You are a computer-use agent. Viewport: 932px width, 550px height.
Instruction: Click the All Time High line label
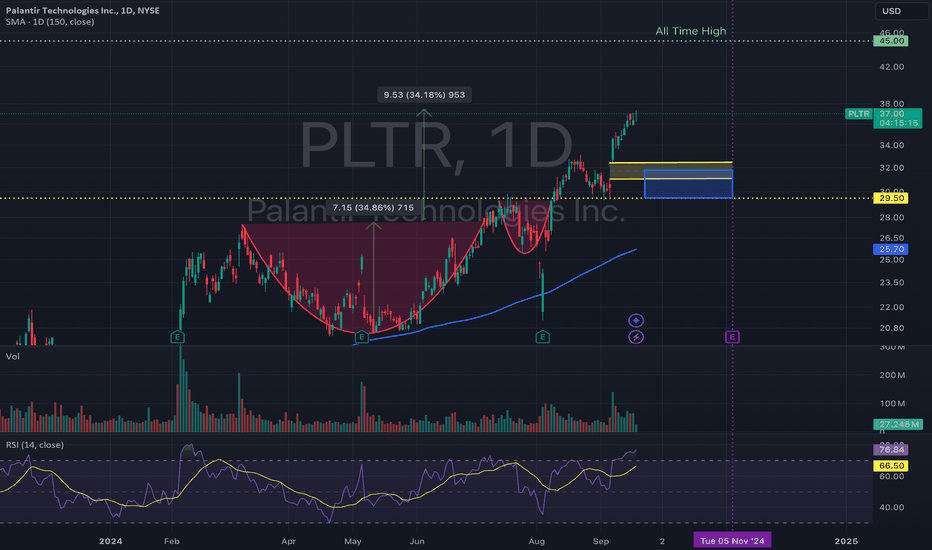pos(691,31)
